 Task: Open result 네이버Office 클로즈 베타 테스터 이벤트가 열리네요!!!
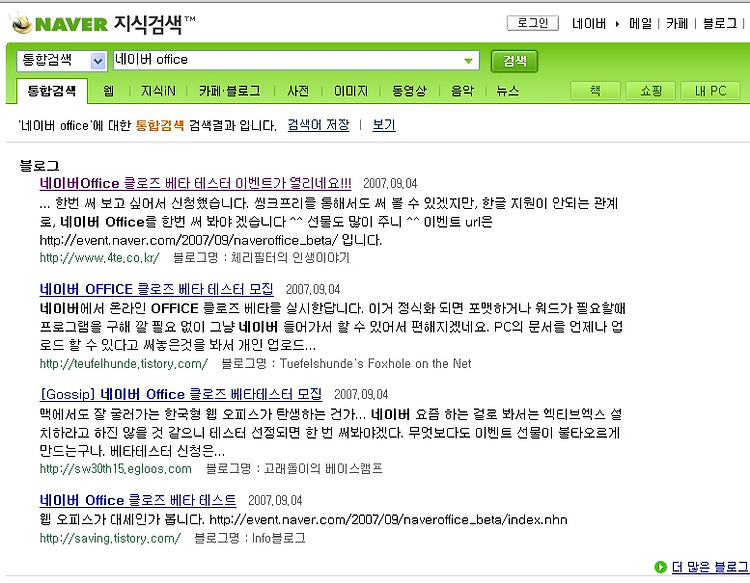pyautogui.click(x=195, y=183)
